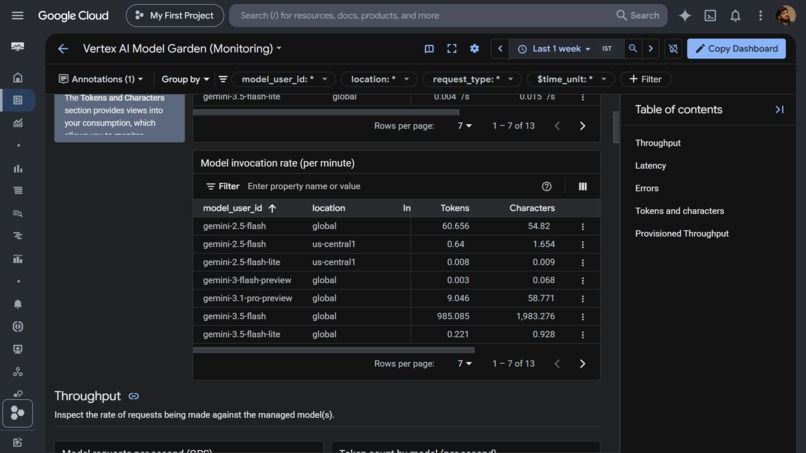Screen dimensions: 806x453
Task: Open $time_unit filter dropdown
Action: (571, 79)
